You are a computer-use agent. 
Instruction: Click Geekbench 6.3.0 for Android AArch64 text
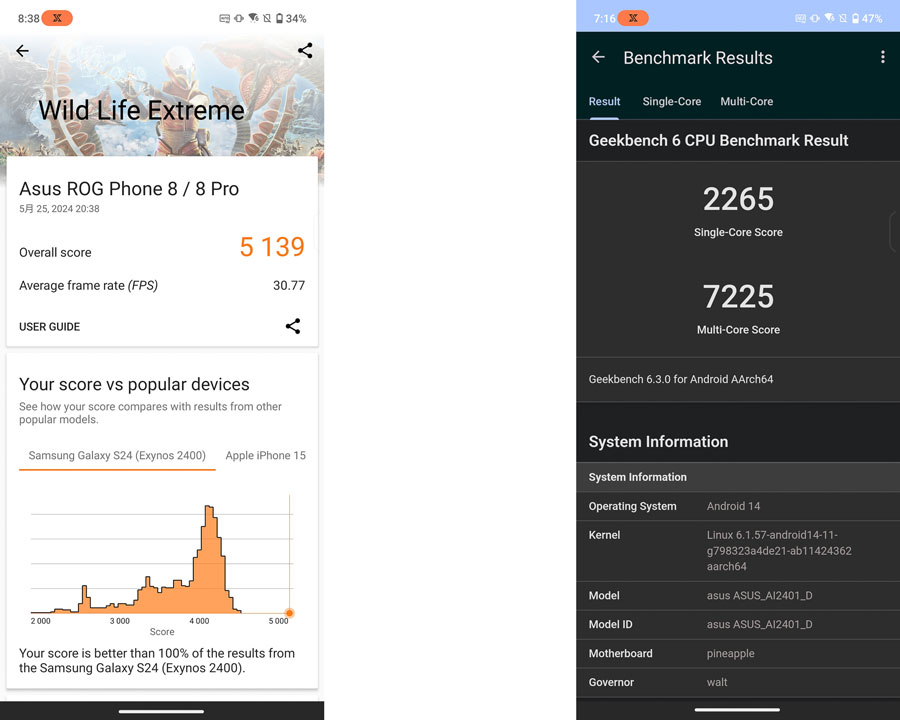pyautogui.click(x=681, y=379)
